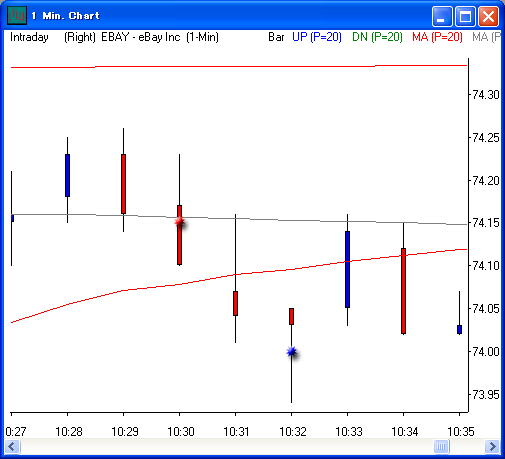Minimize the 1 Min. Chart window

(x=442, y=16)
